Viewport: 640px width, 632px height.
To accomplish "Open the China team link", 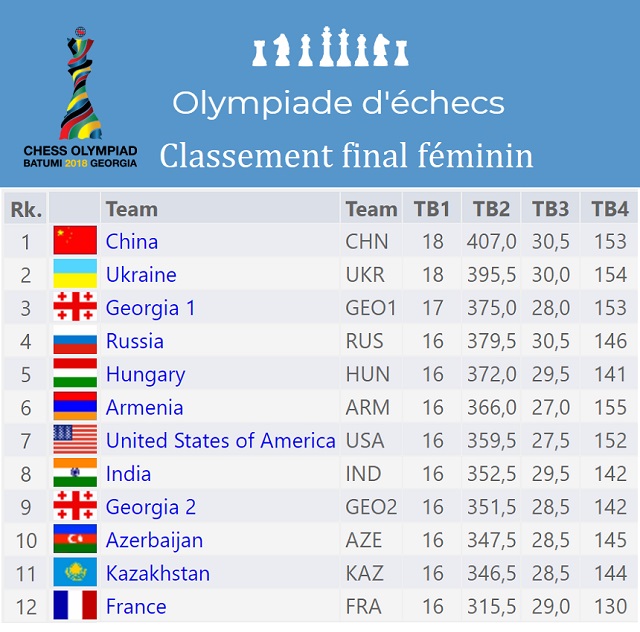I will (x=132, y=241).
